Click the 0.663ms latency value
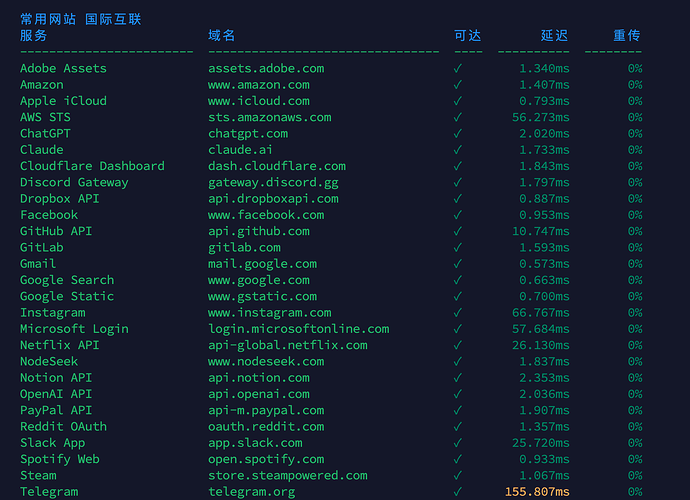Screen dimensions: 690x500 point(544,280)
